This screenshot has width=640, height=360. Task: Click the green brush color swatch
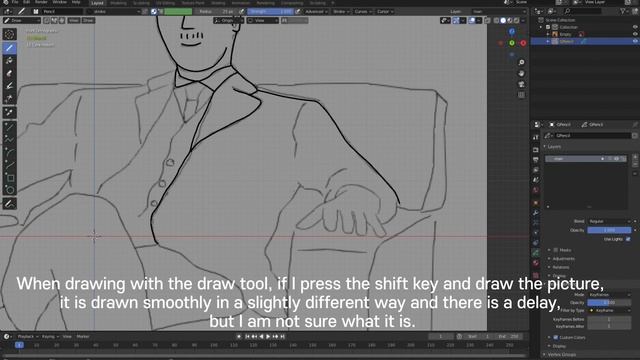(x=178, y=11)
